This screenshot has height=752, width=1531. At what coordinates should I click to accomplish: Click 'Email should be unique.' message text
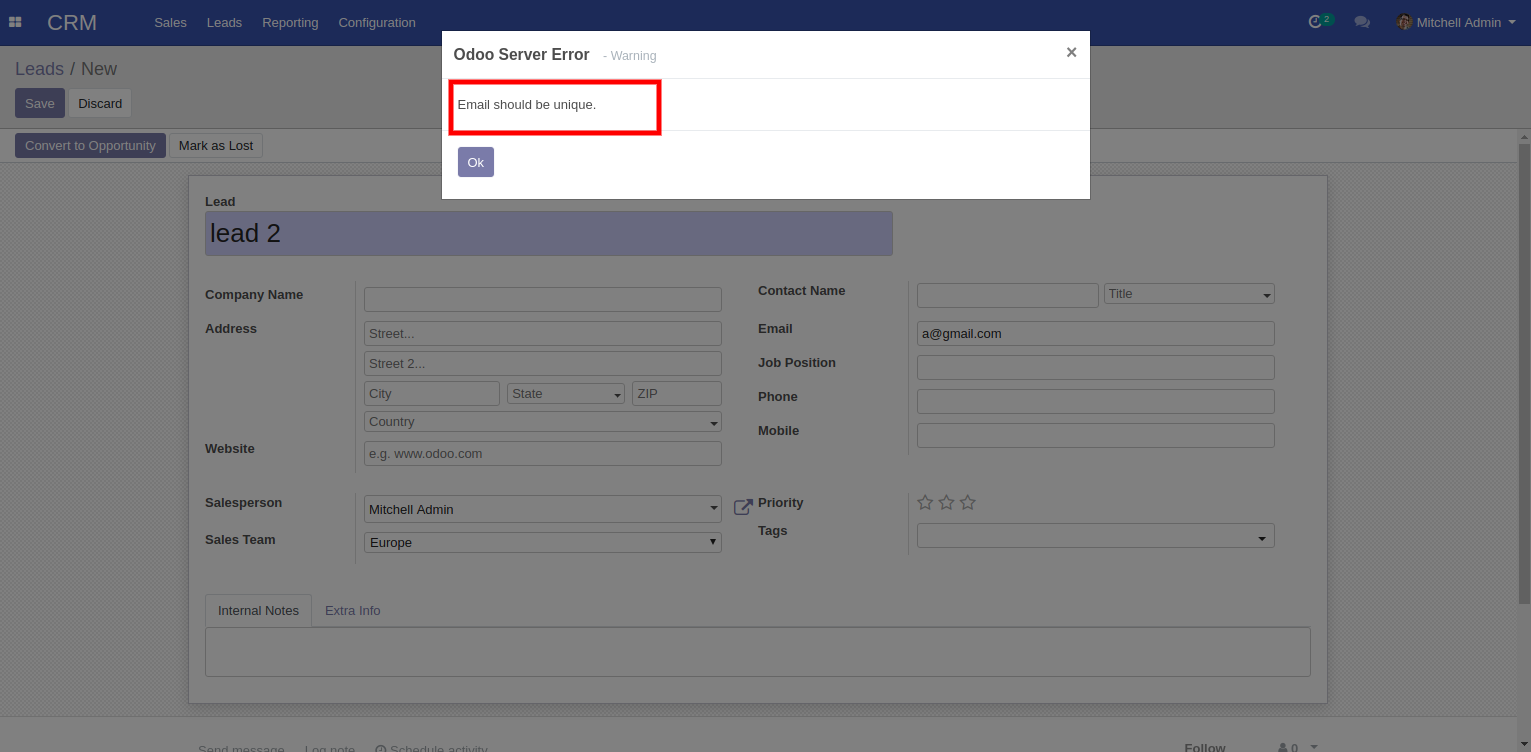527,104
